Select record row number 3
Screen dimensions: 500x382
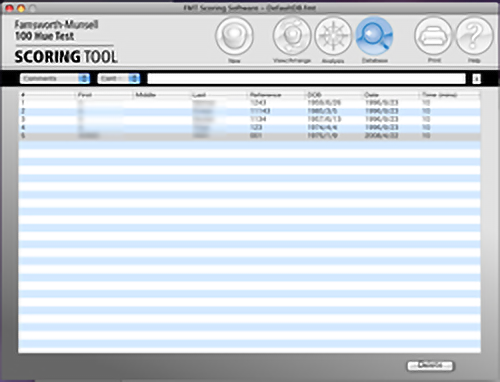(249, 119)
